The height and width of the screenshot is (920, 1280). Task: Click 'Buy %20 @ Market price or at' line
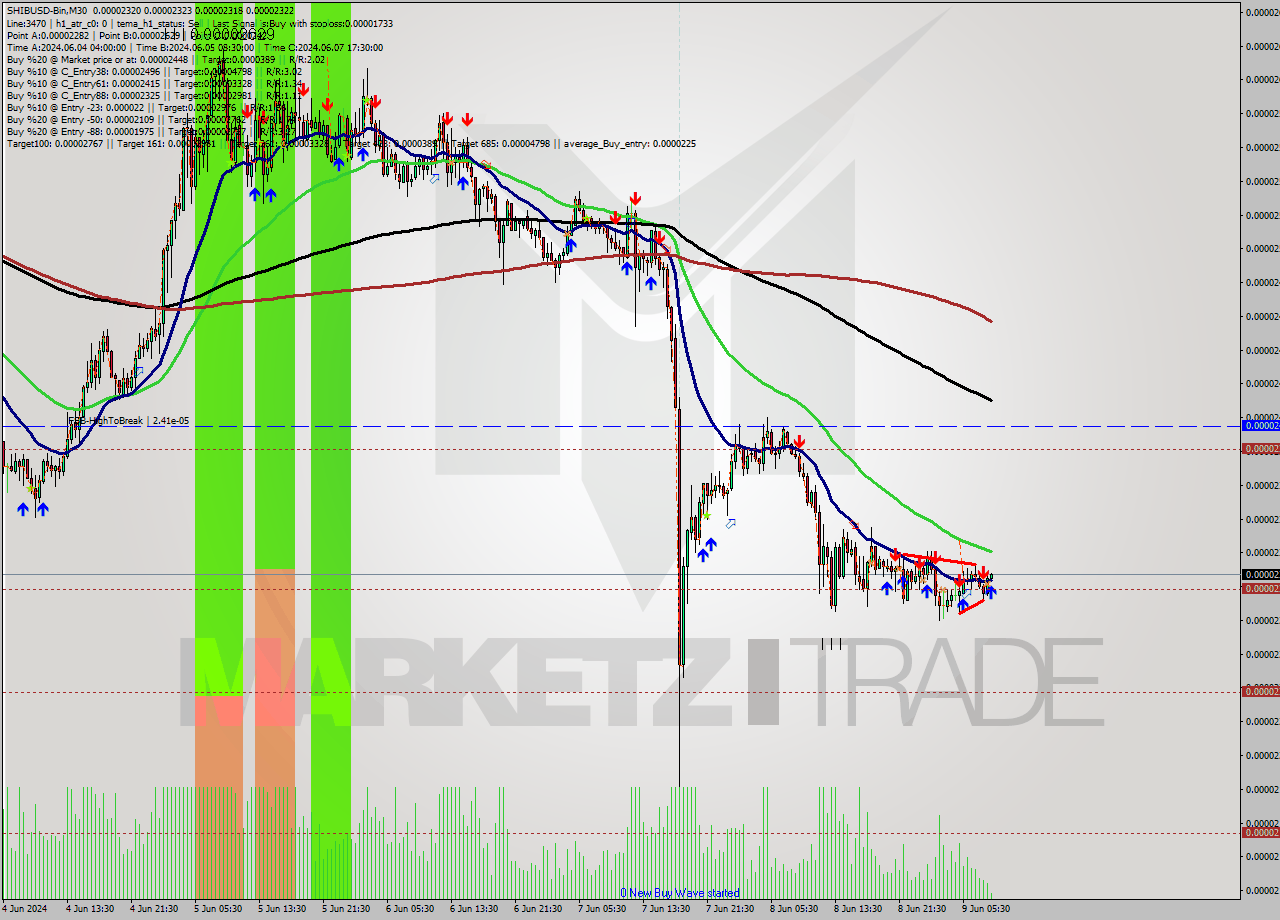[x=165, y=59]
